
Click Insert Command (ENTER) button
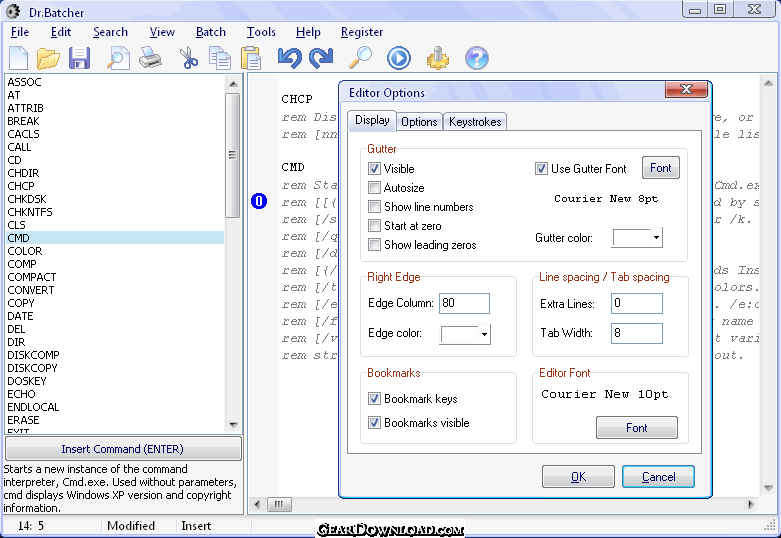123,449
